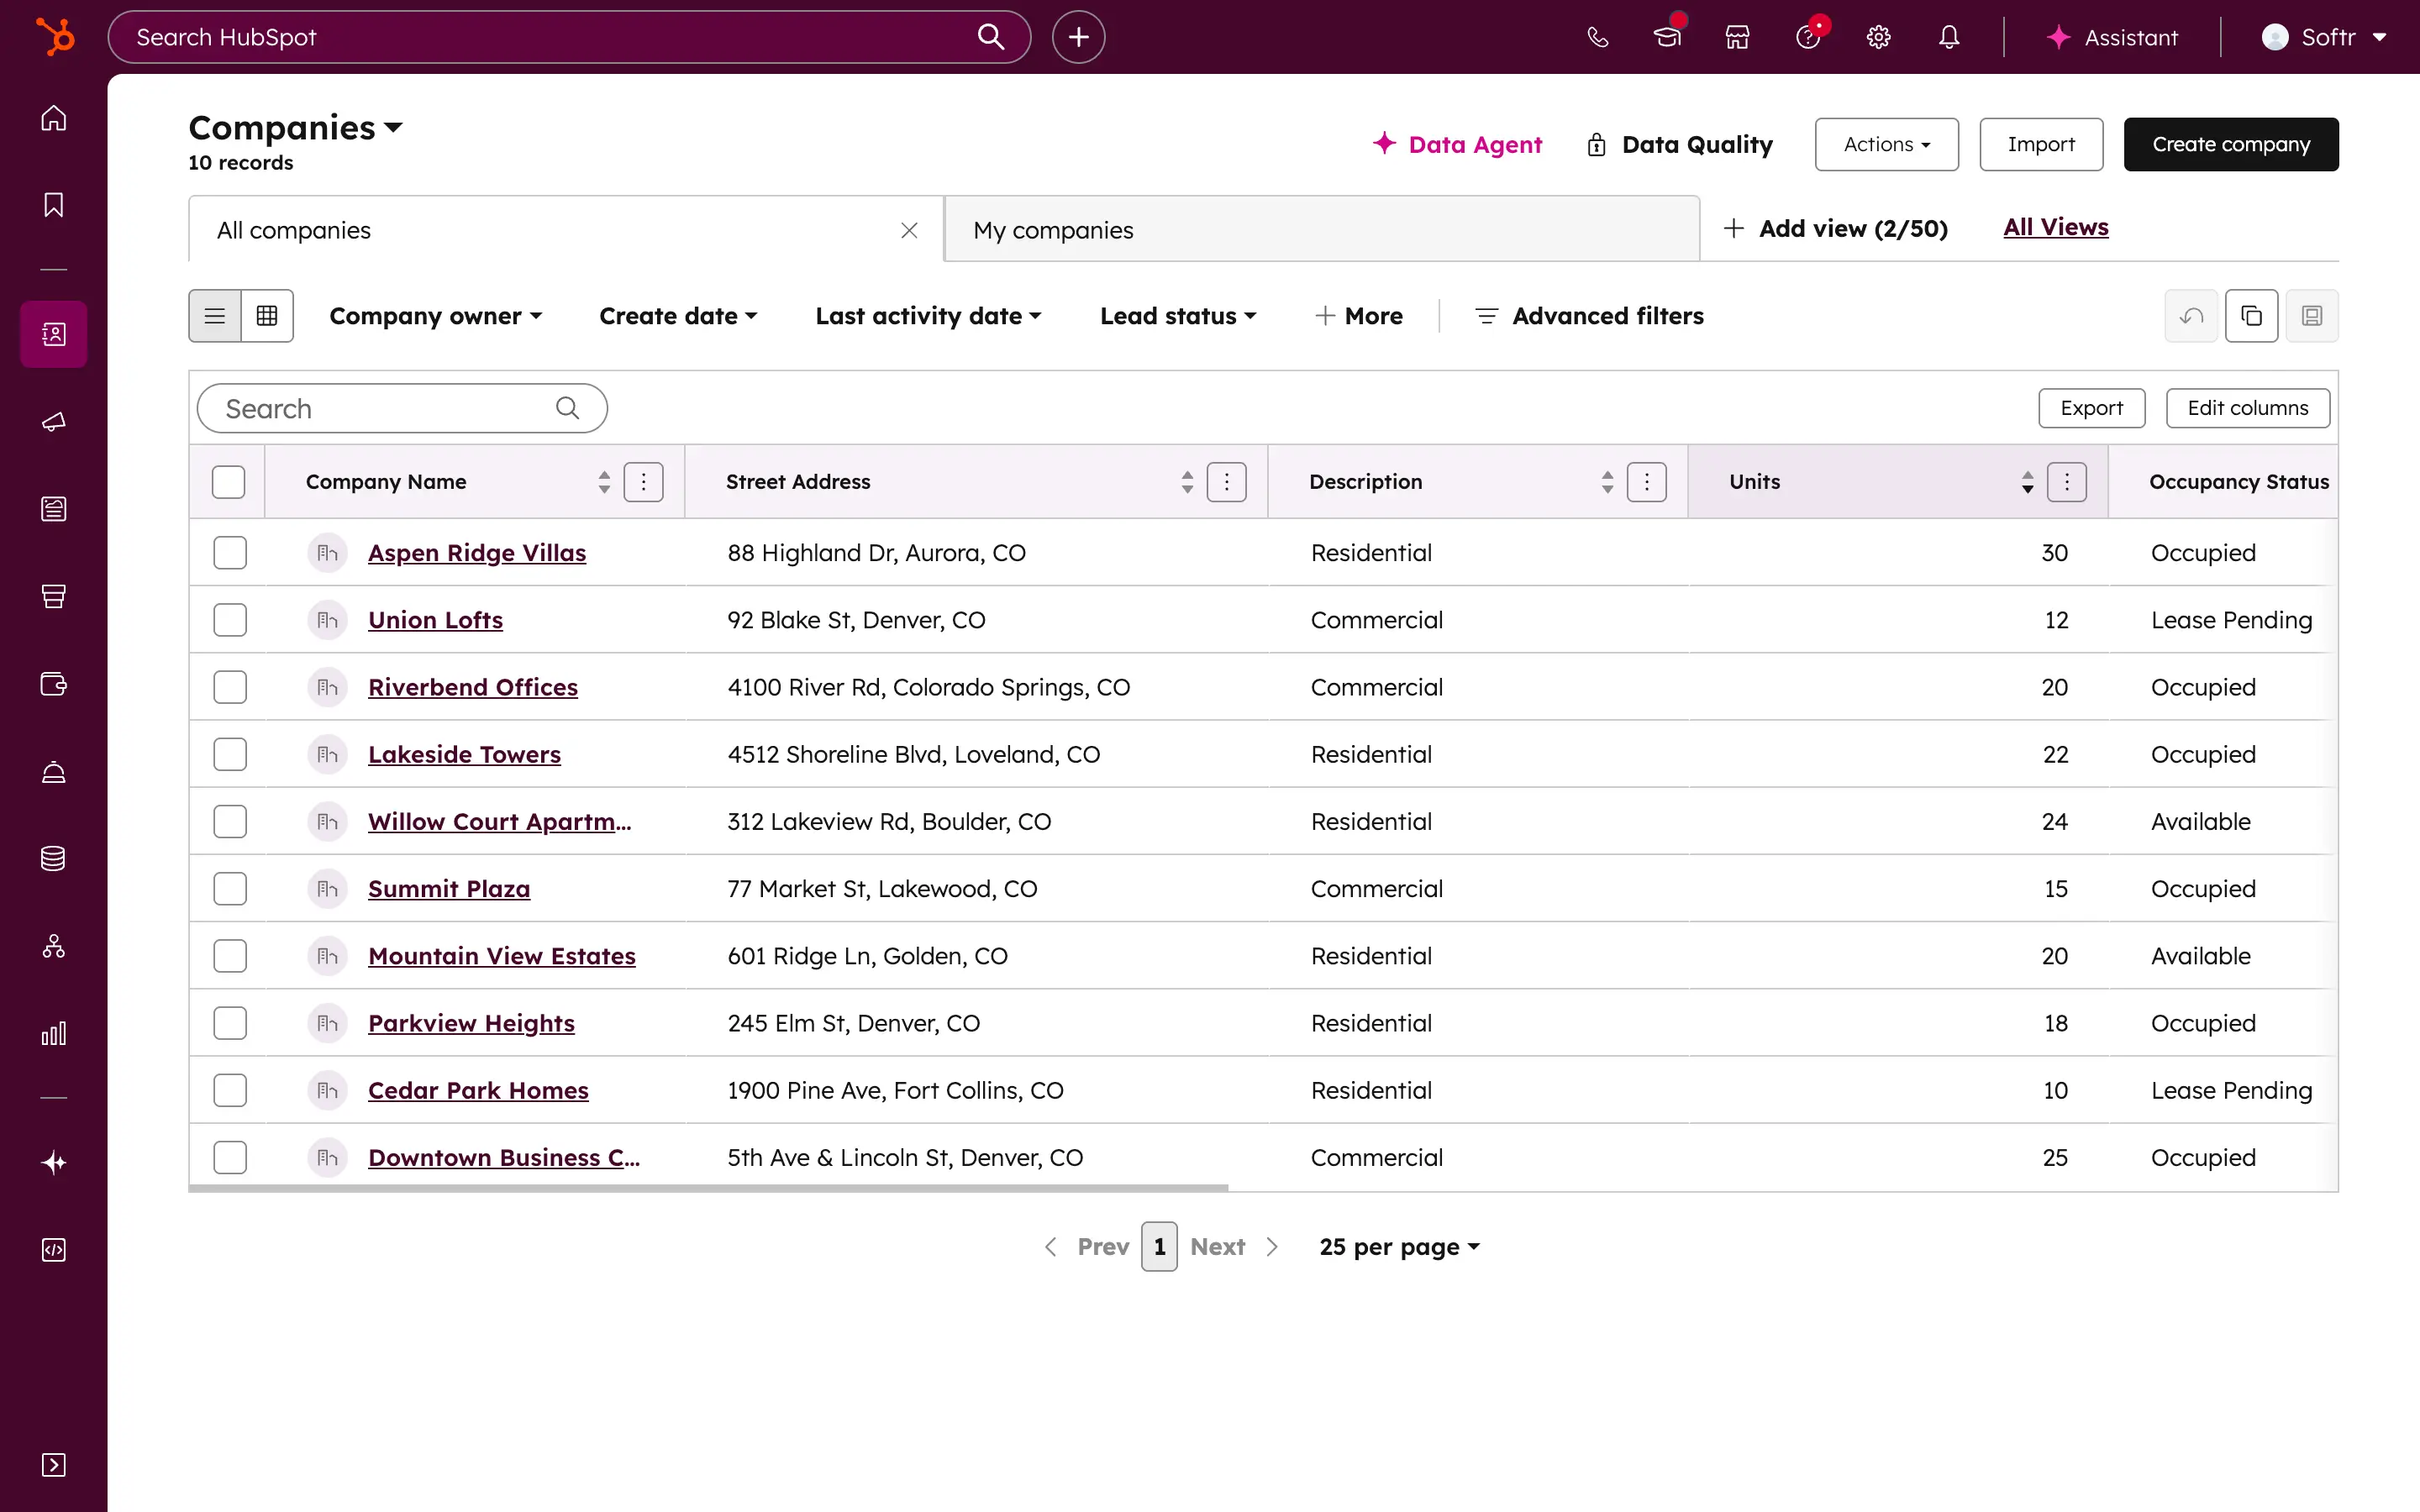Screen dimensions: 2420x1512
Task: Open the 25 per page dropdown
Action: click(x=1399, y=1247)
